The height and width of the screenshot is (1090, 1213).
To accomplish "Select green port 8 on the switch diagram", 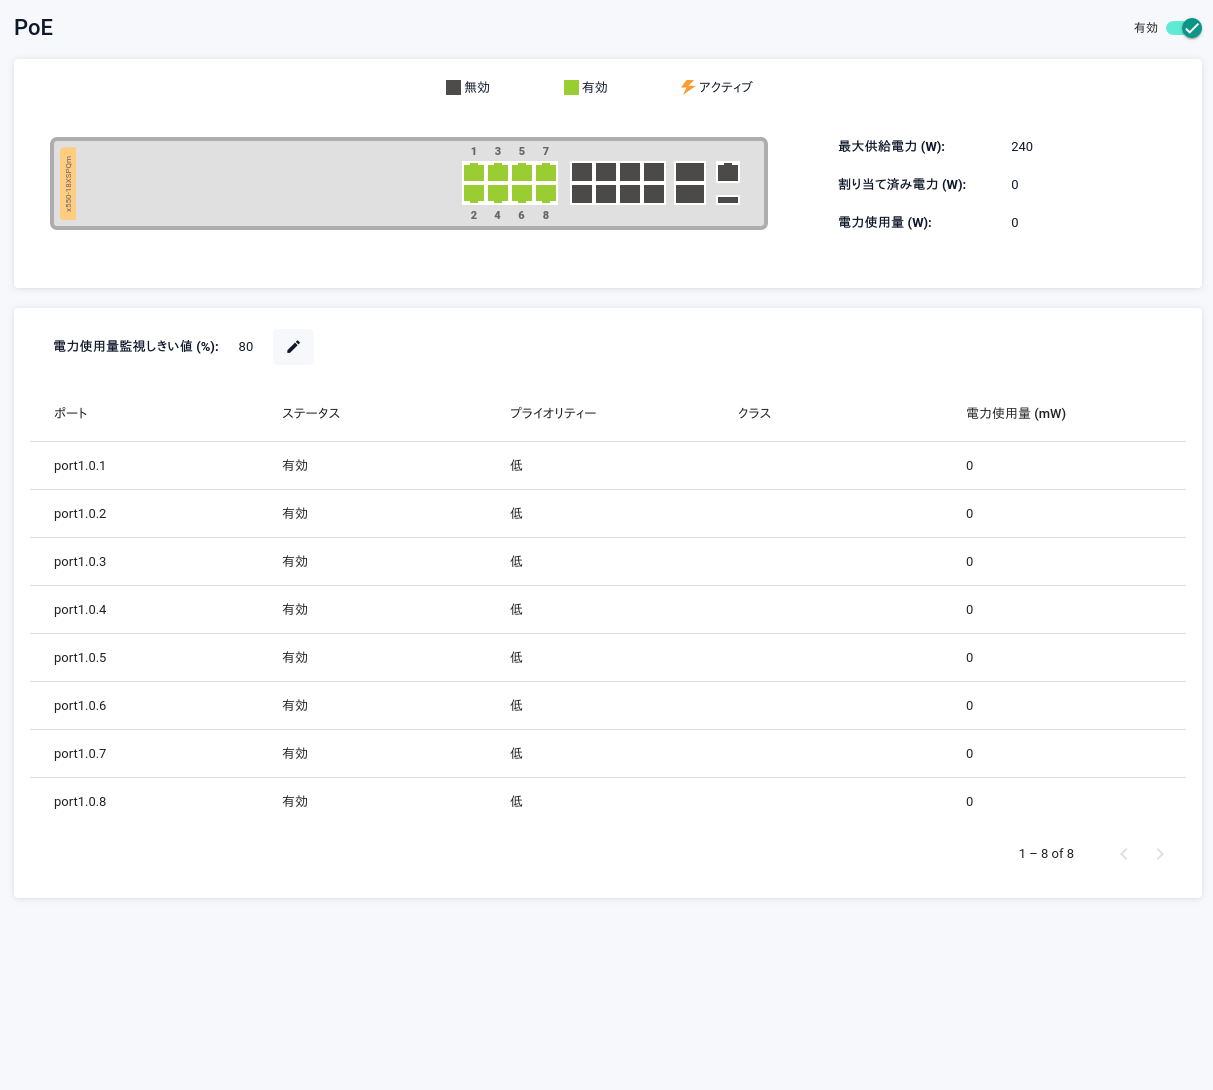I will 546,194.
